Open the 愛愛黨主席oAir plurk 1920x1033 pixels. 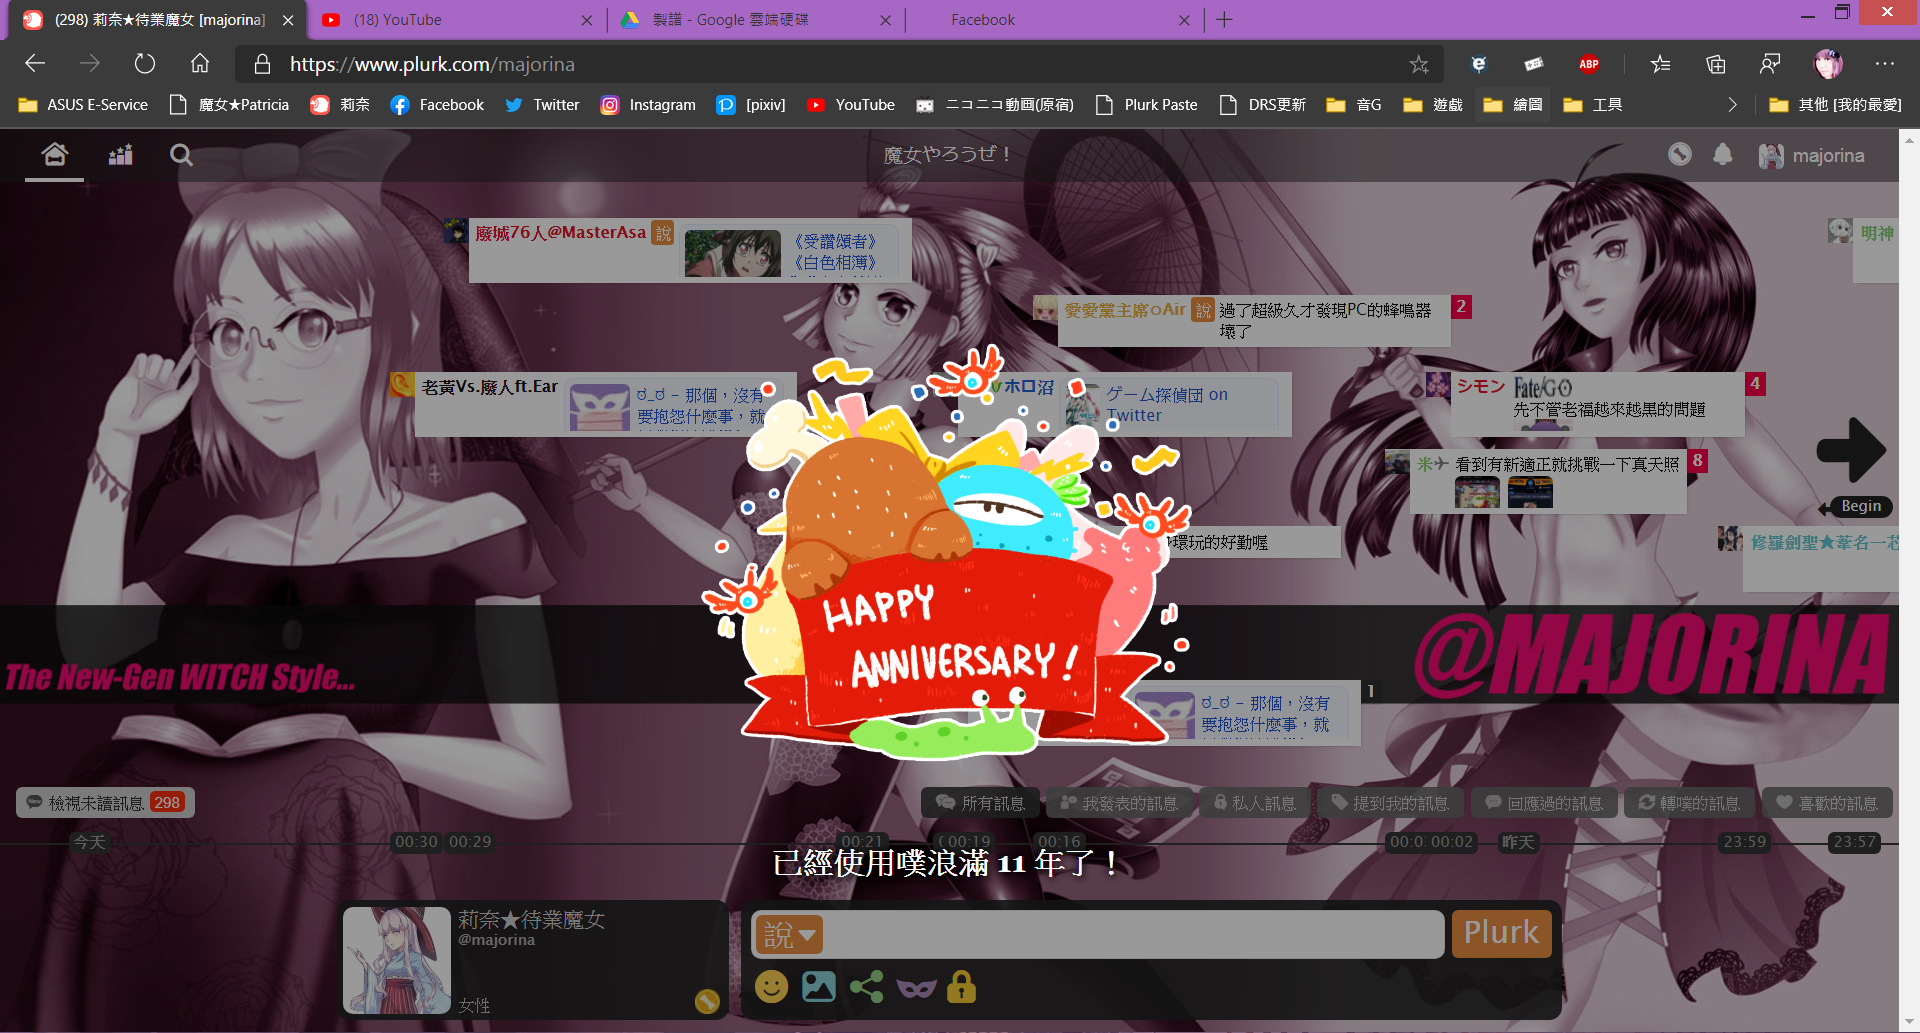click(1254, 321)
